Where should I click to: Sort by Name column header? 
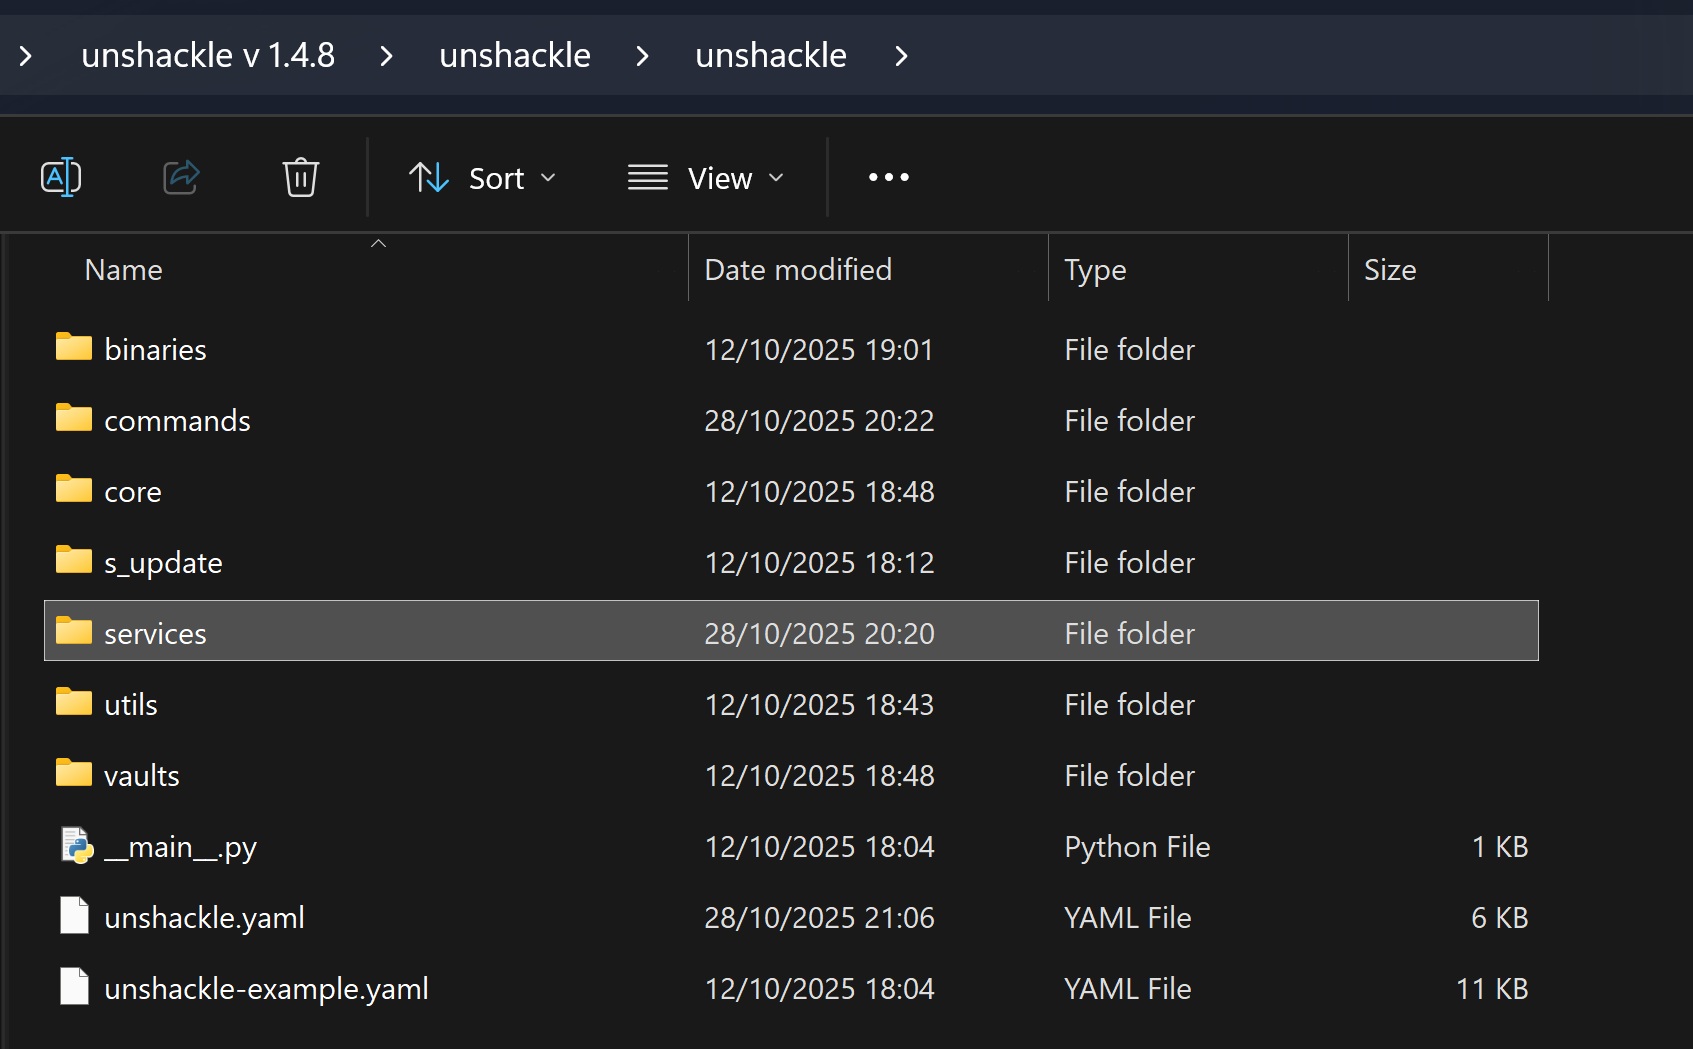(x=124, y=270)
